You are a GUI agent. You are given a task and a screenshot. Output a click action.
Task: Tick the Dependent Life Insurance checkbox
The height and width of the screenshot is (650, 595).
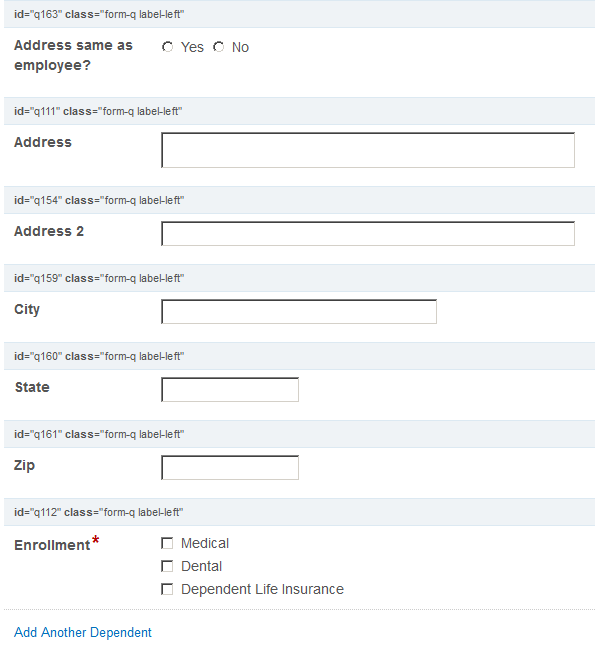coord(167,589)
